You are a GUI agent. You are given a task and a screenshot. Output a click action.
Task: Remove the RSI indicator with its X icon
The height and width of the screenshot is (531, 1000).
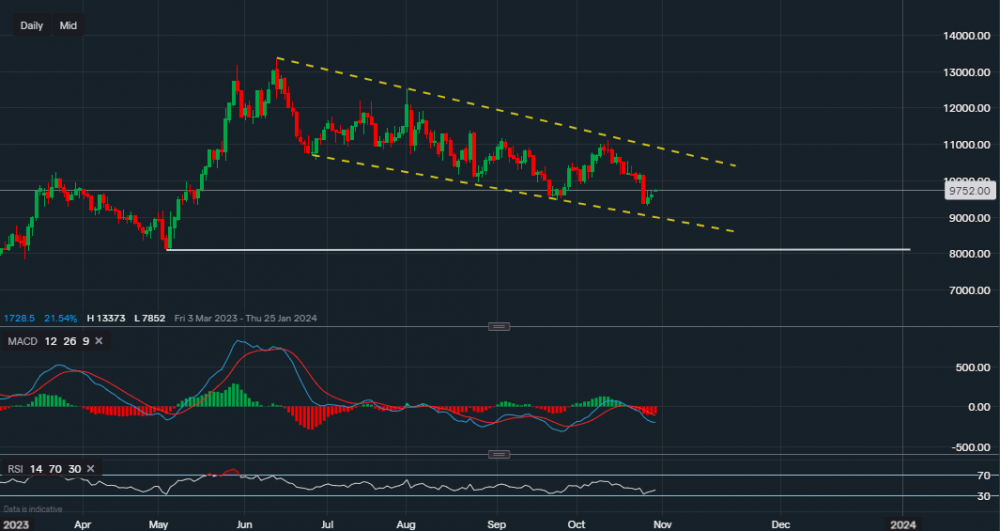[91, 468]
